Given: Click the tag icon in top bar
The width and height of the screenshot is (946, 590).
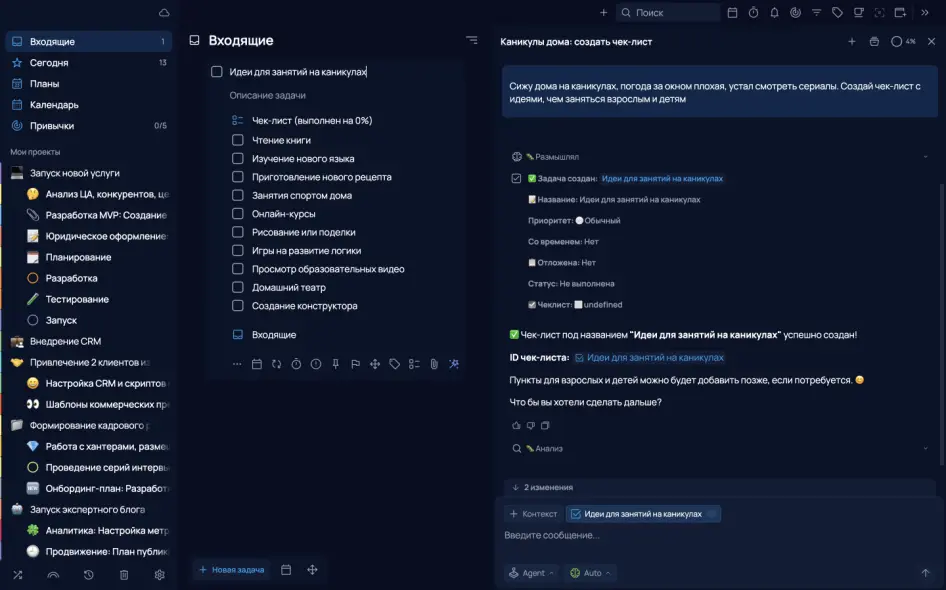Looking at the screenshot, I should (x=837, y=13).
